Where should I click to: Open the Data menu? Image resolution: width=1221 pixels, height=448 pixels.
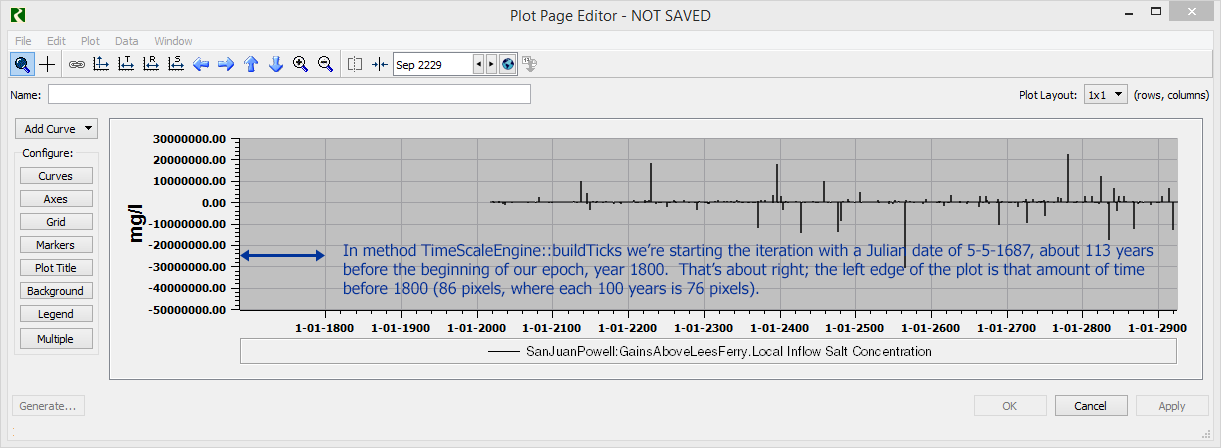[x=126, y=41]
